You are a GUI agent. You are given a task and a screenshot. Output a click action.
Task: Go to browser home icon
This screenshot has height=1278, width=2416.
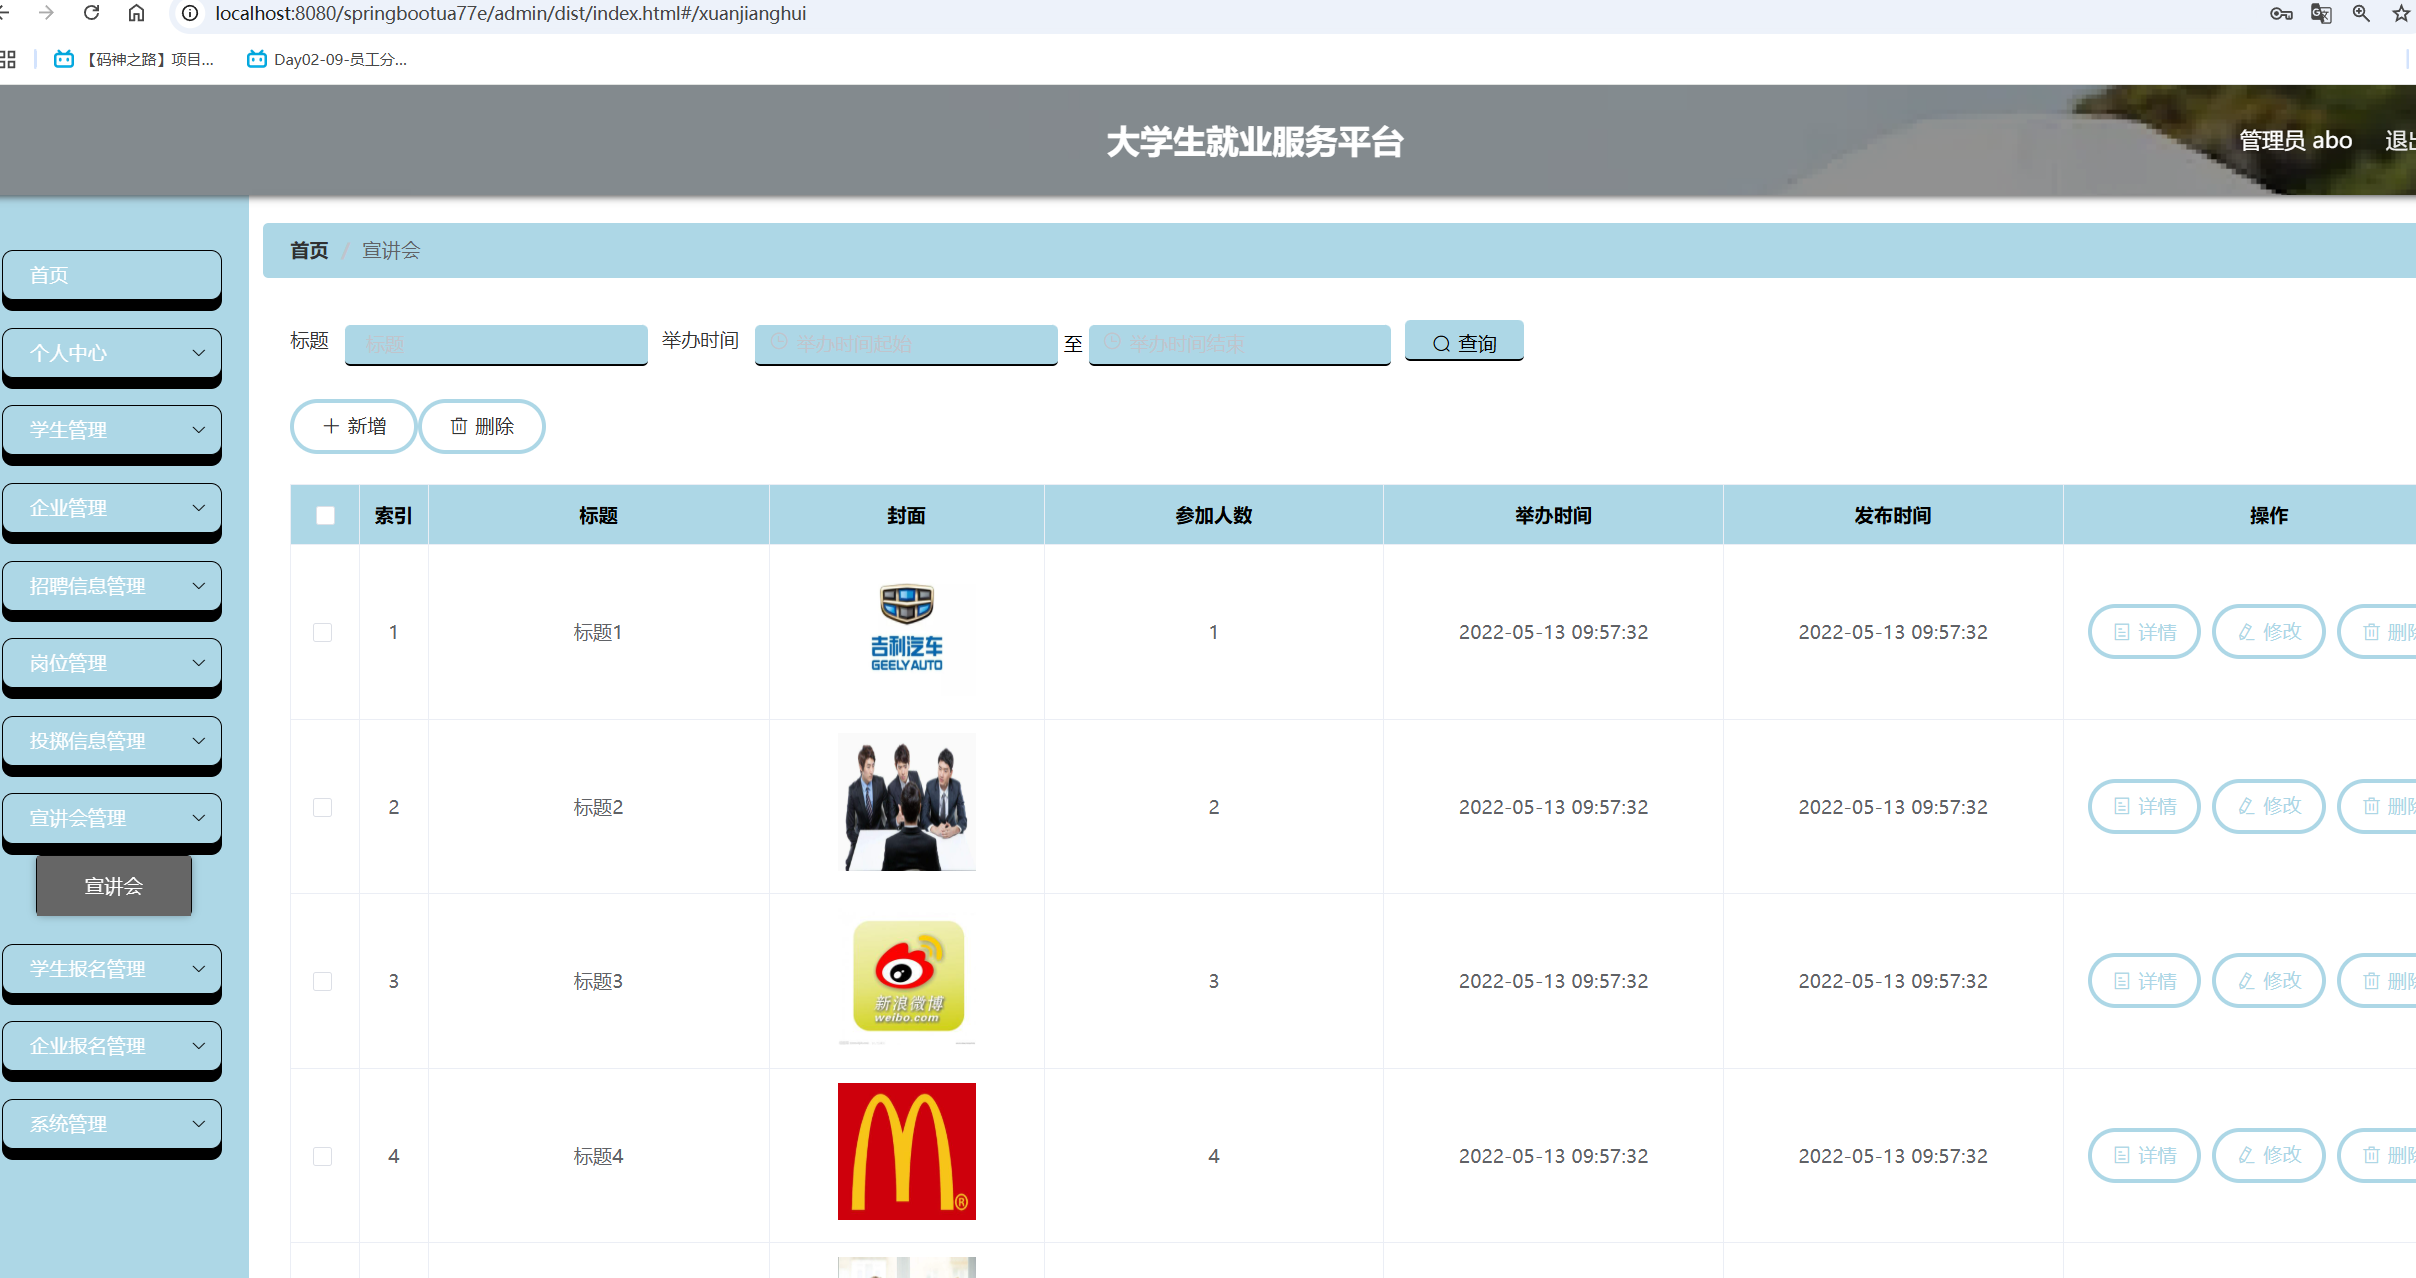point(136,13)
